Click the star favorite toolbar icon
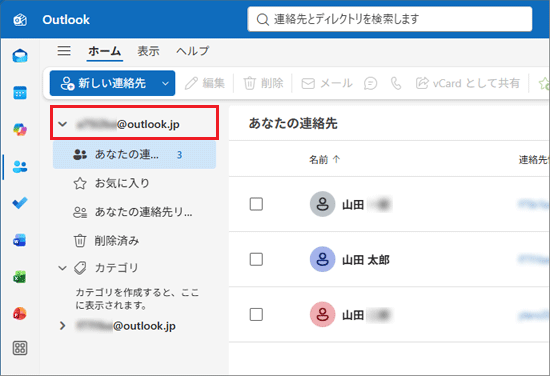Image resolution: width=550 pixels, height=376 pixels. [544, 83]
